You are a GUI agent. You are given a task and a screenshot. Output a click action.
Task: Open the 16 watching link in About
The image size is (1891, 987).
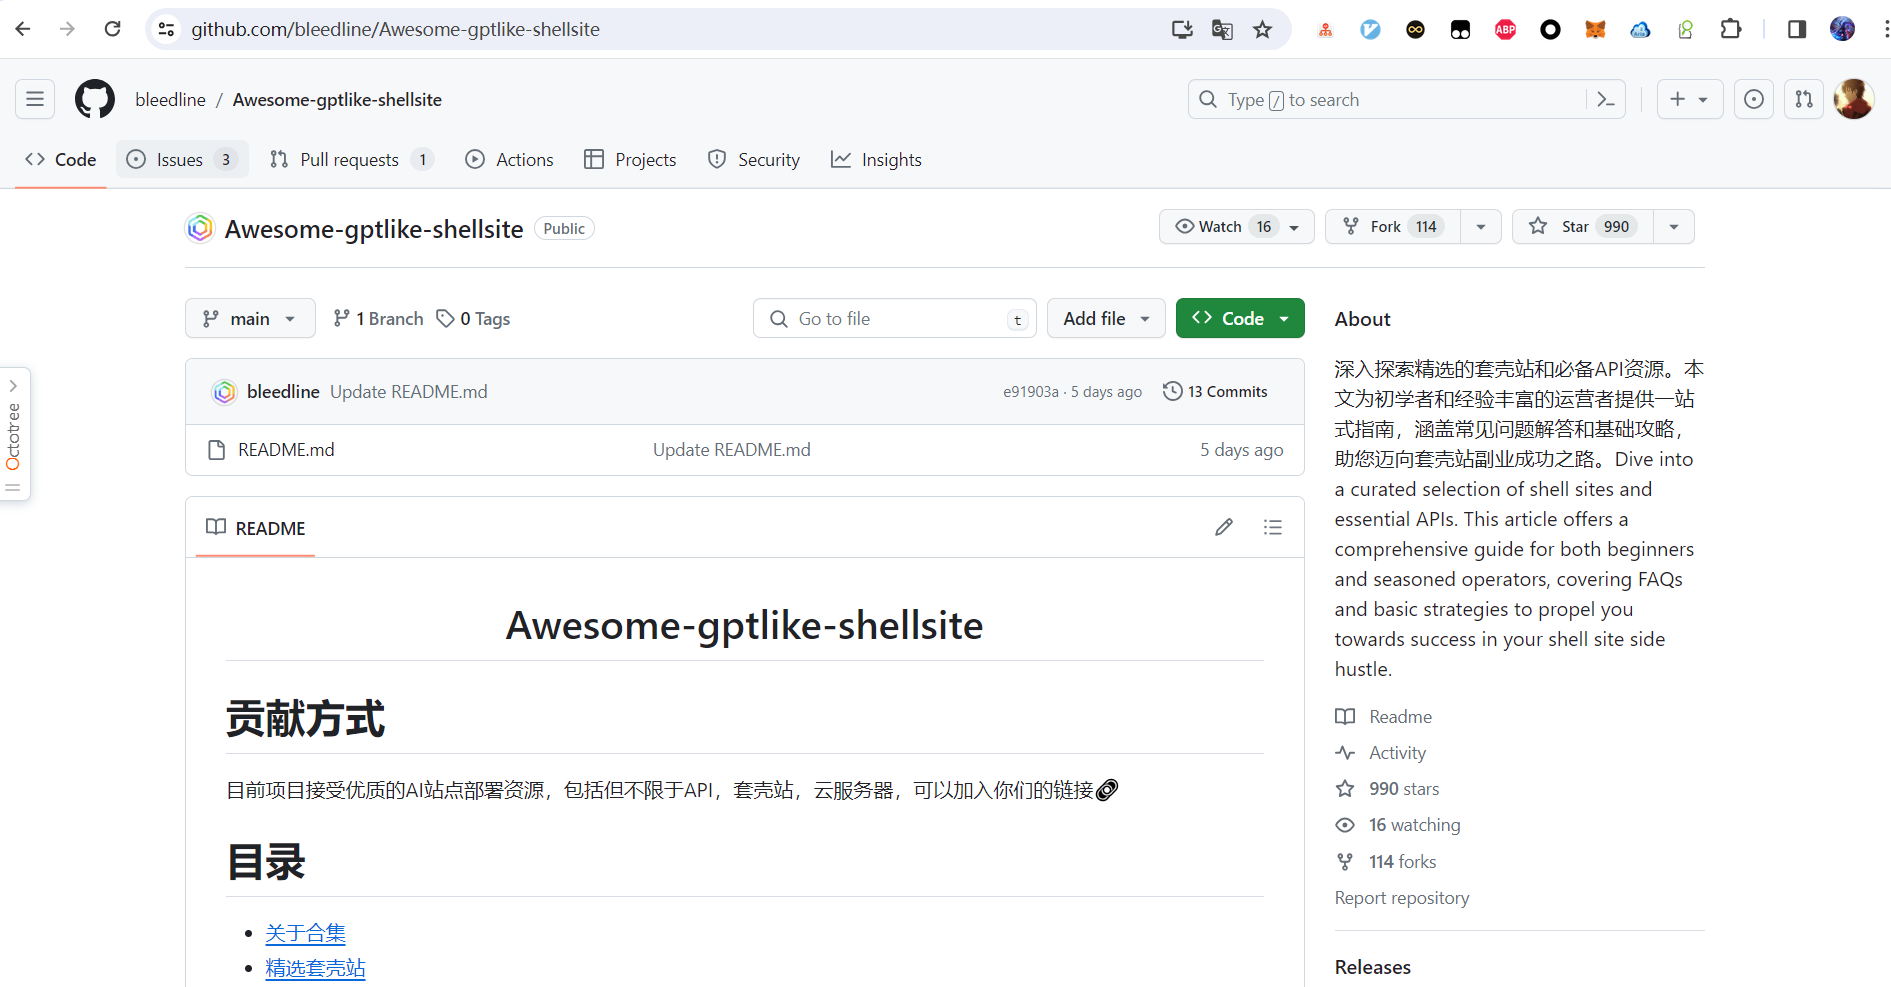pos(1398,825)
